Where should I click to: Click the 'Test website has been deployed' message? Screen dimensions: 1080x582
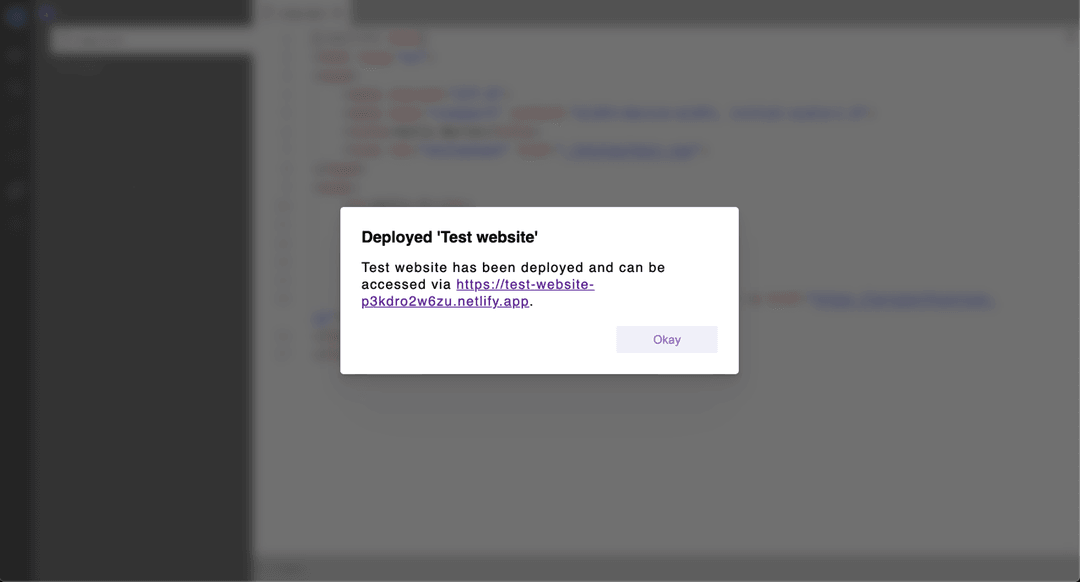click(513, 284)
